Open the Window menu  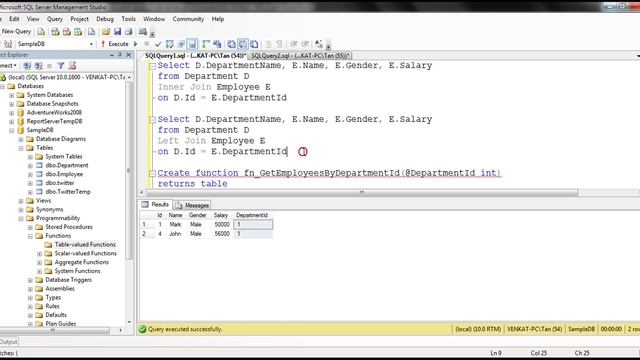154,19
